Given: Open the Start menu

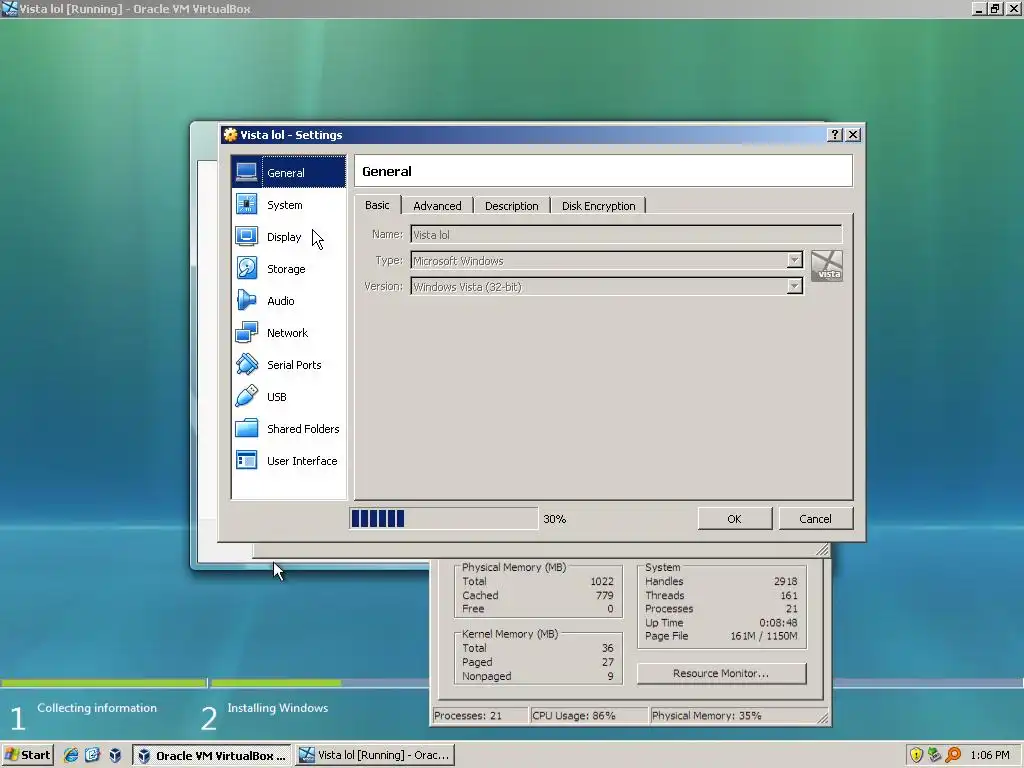Looking at the screenshot, I should [27, 755].
